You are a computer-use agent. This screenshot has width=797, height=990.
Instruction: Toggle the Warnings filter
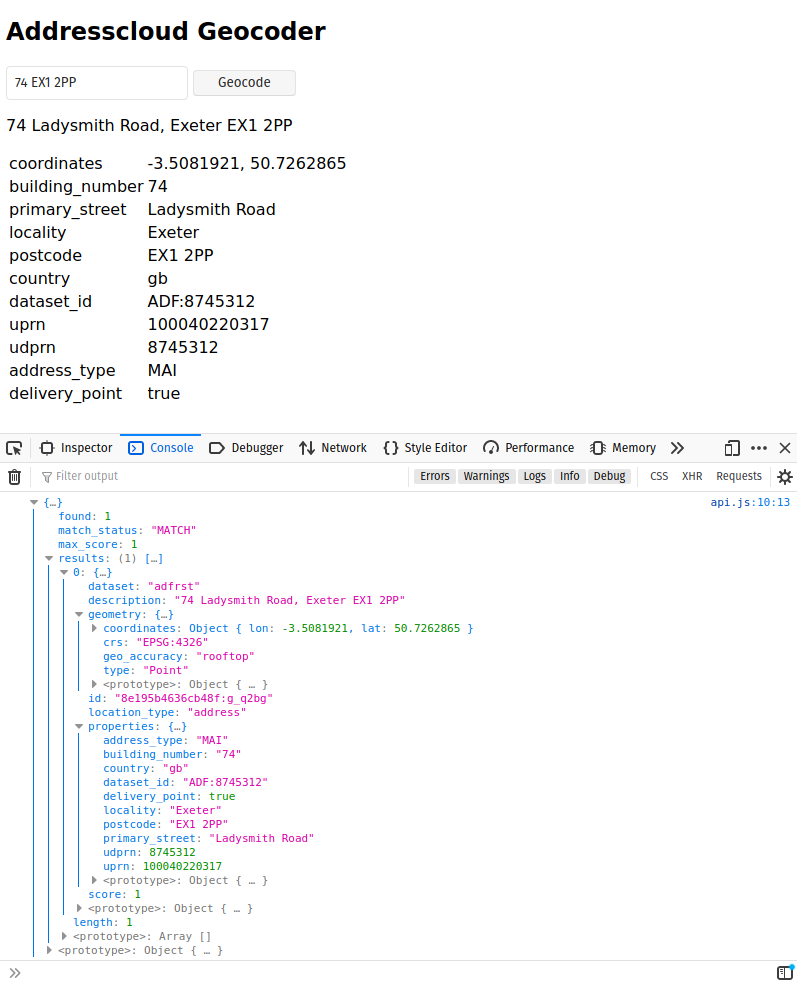486,476
